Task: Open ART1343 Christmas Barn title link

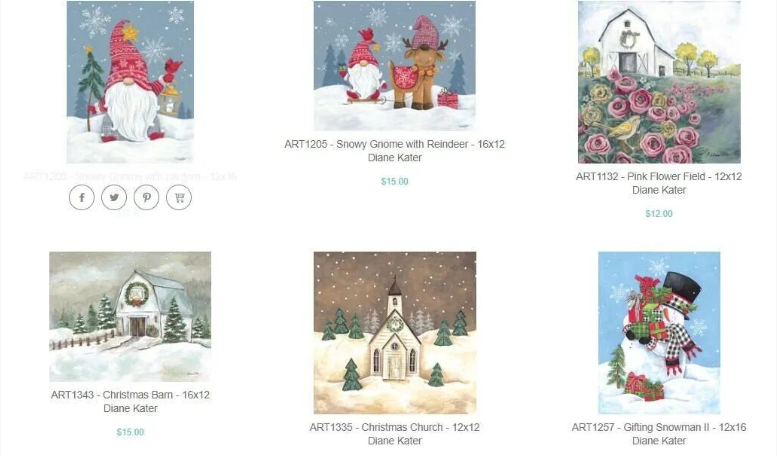Action: 130,395
